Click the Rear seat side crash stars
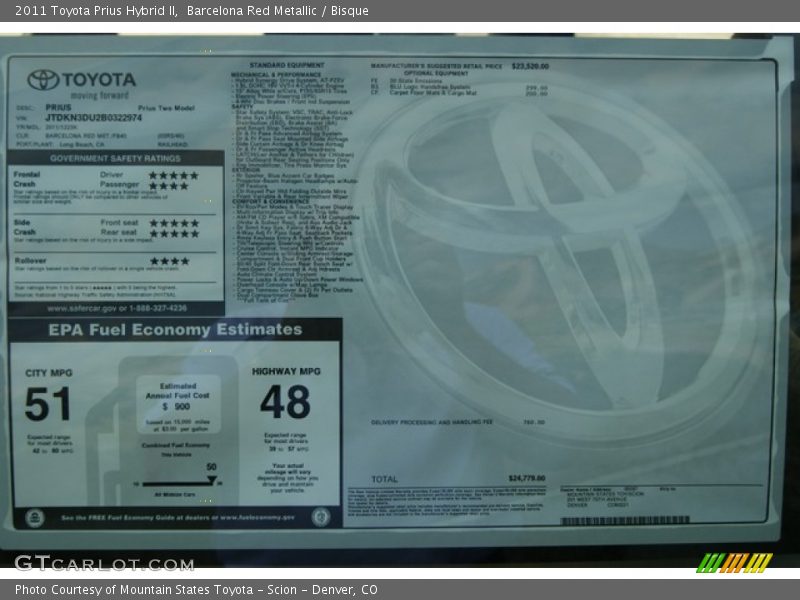This screenshot has width=800, height=600. [x=174, y=234]
